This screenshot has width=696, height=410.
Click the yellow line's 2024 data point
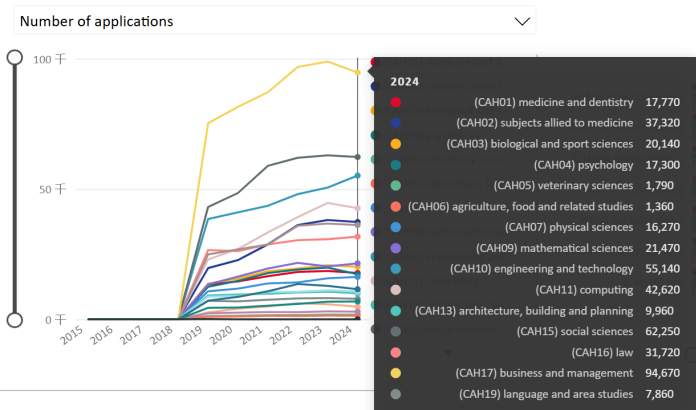tap(357, 72)
